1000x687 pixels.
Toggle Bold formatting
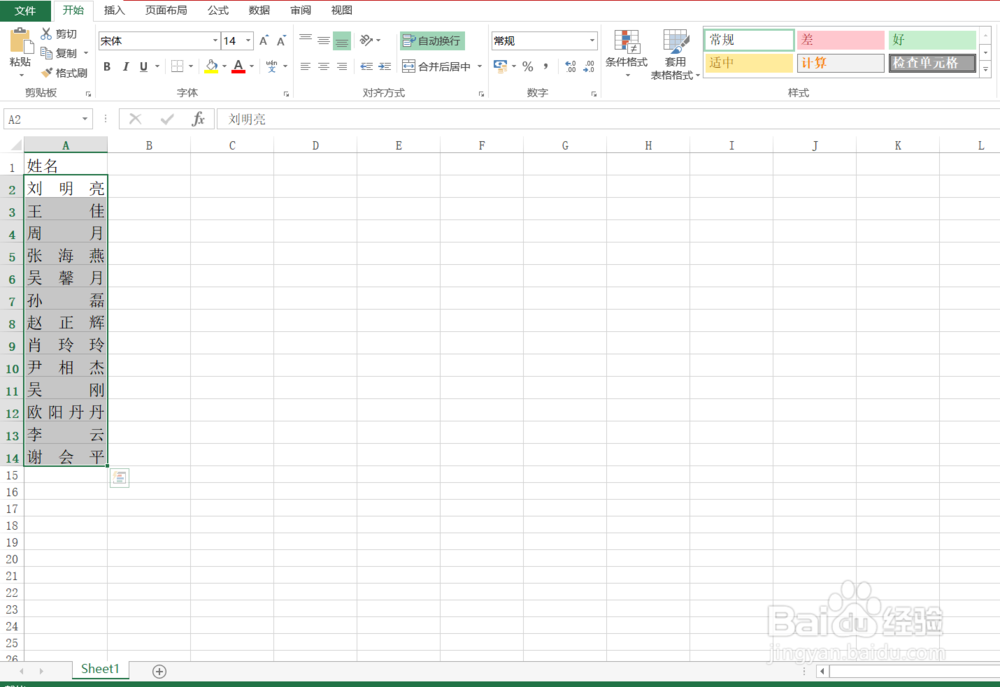[x=107, y=66]
